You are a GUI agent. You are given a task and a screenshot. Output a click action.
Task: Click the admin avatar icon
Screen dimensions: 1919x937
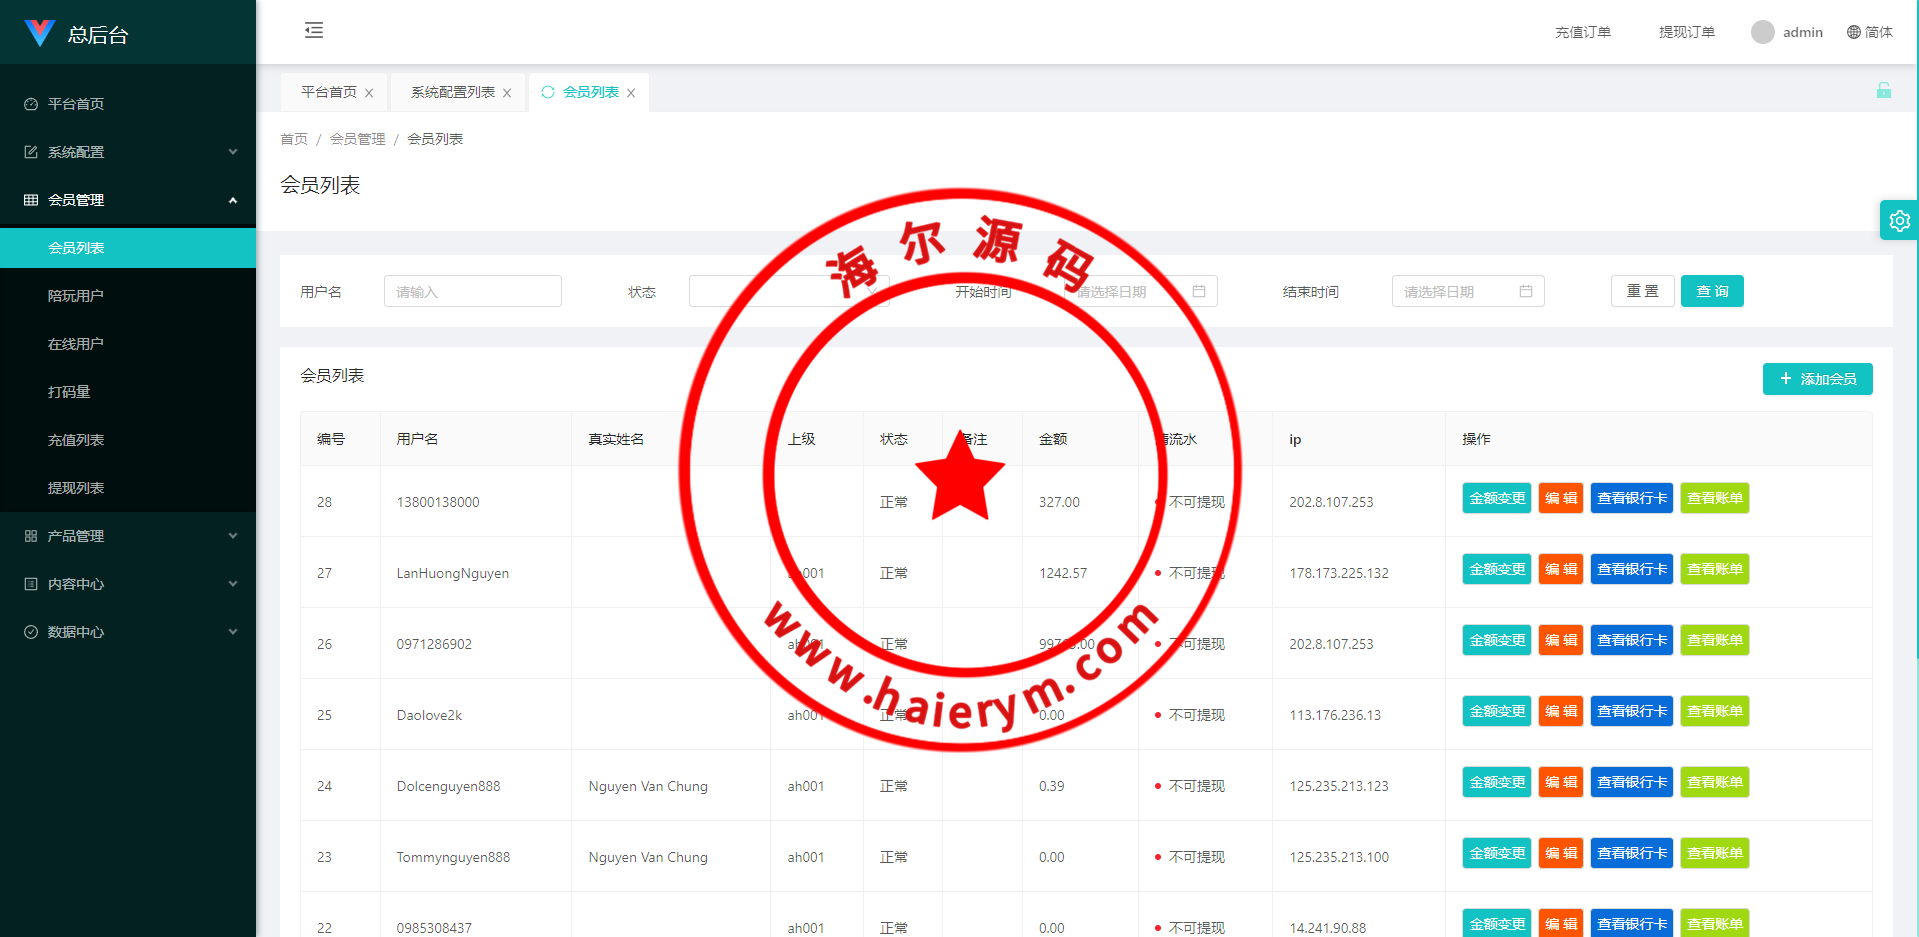click(1762, 32)
